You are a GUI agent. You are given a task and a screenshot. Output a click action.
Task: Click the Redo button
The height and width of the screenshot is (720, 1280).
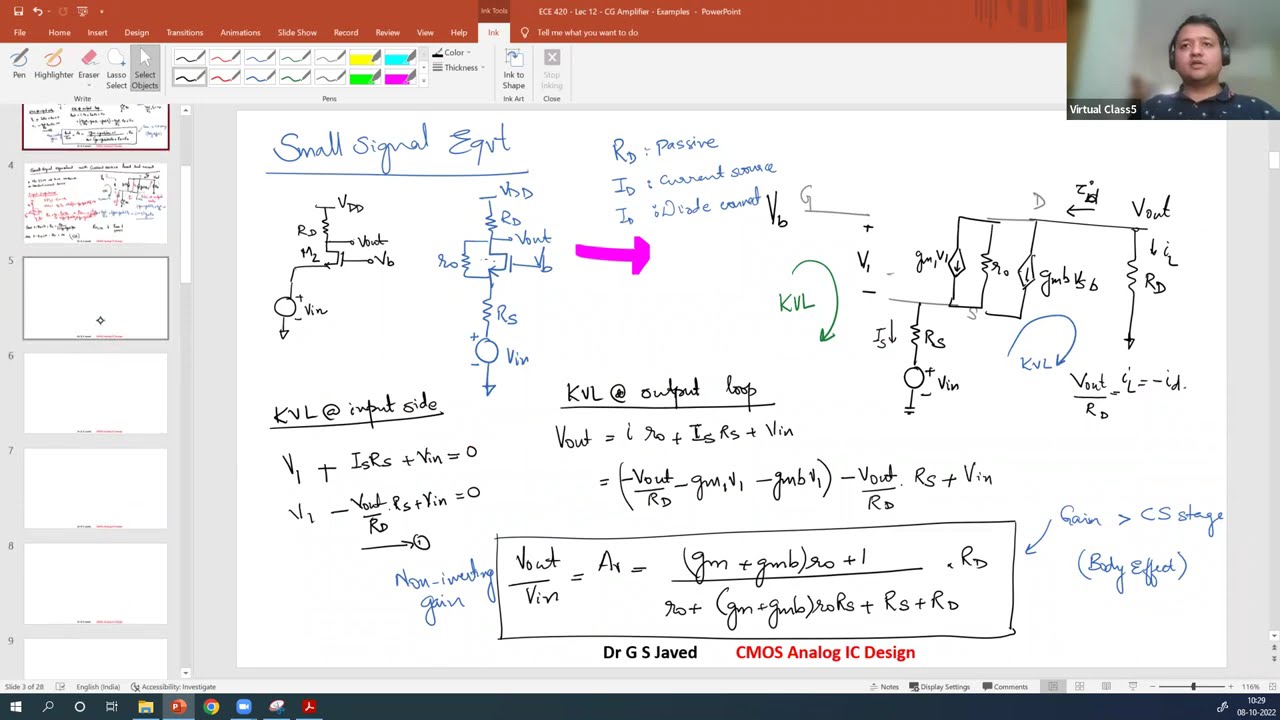coord(63,11)
